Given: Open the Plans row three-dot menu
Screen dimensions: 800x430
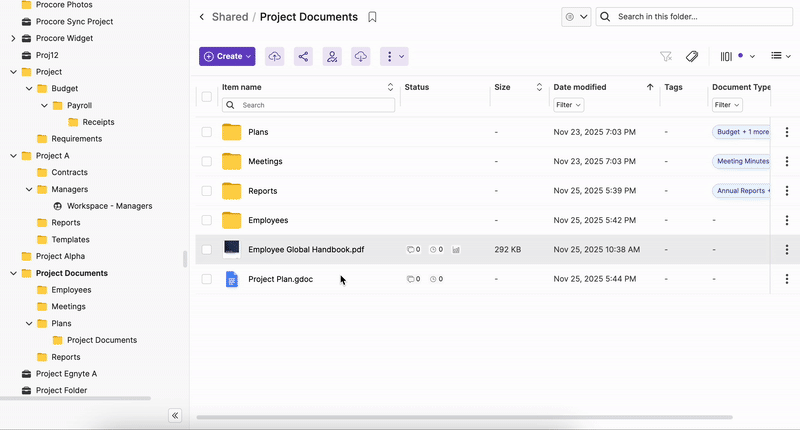Looking at the screenshot, I should point(787,132).
